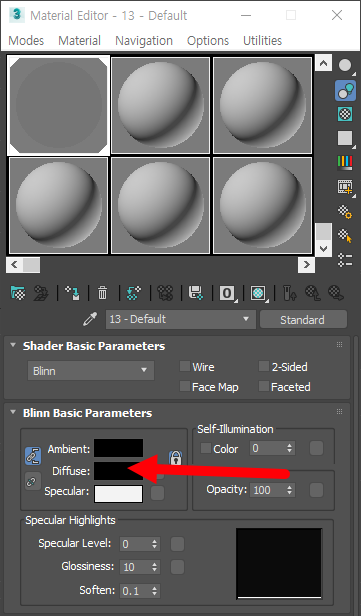Click sample slots scroll left arrow
The image size is (361, 616).
pos(14,265)
